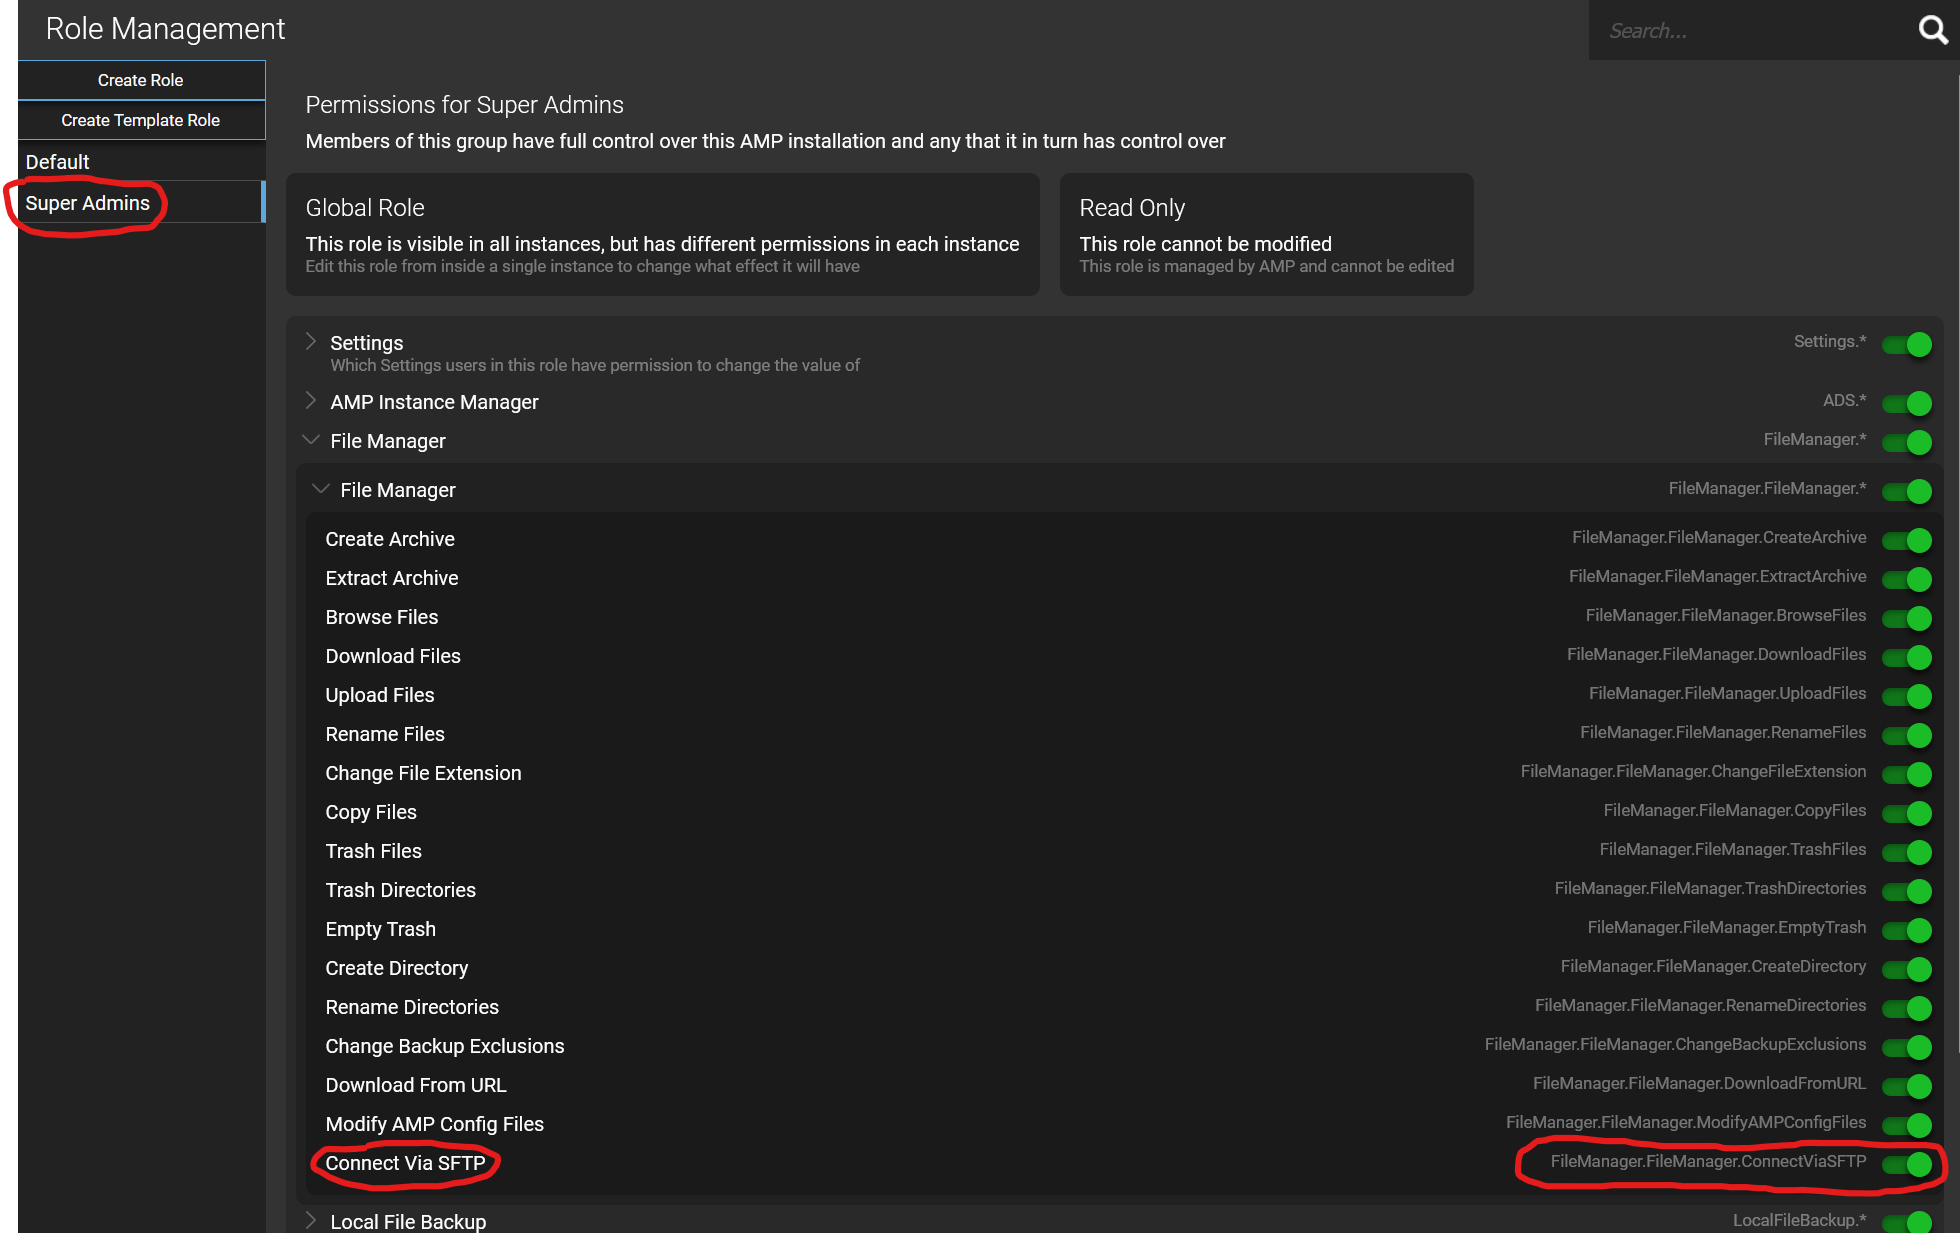The height and width of the screenshot is (1233, 1960).
Task: Expand the AMP Instance Manager section
Action: [x=311, y=401]
